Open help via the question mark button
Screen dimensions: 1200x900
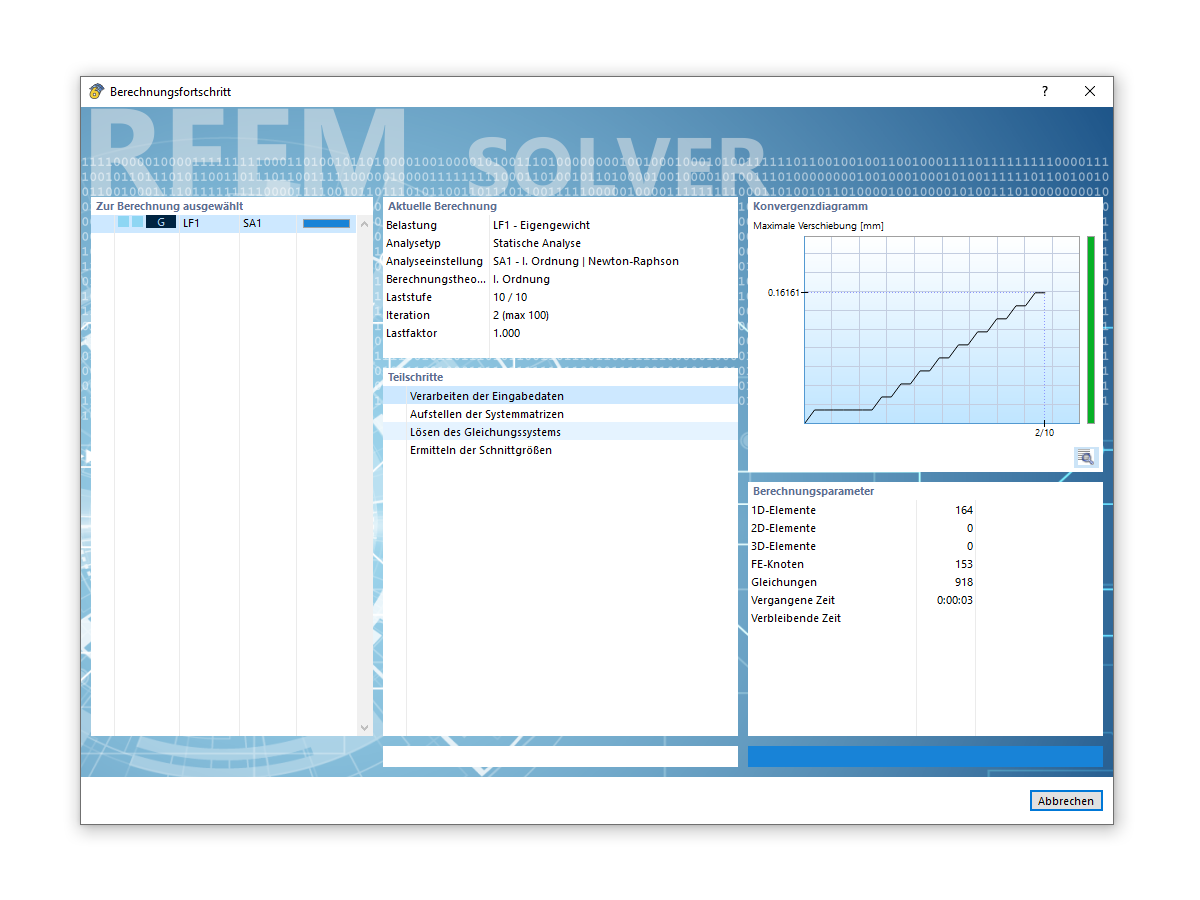[x=1044, y=91]
